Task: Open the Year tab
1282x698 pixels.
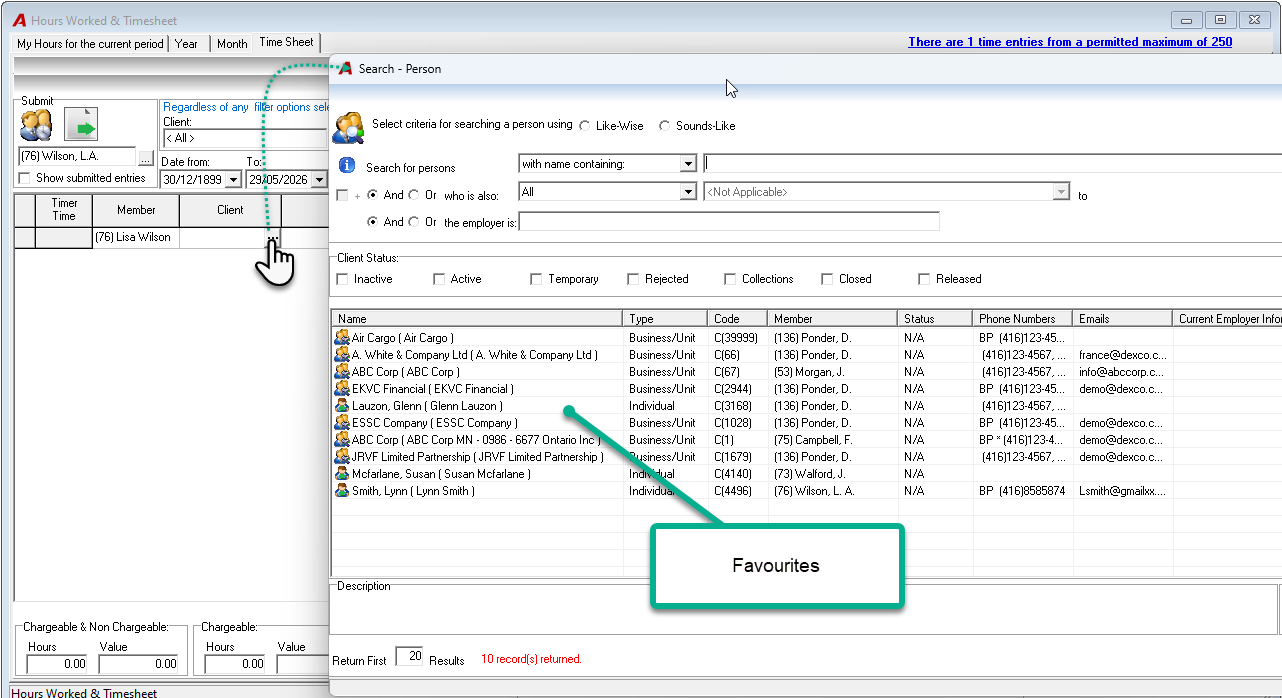Action: 187,44
